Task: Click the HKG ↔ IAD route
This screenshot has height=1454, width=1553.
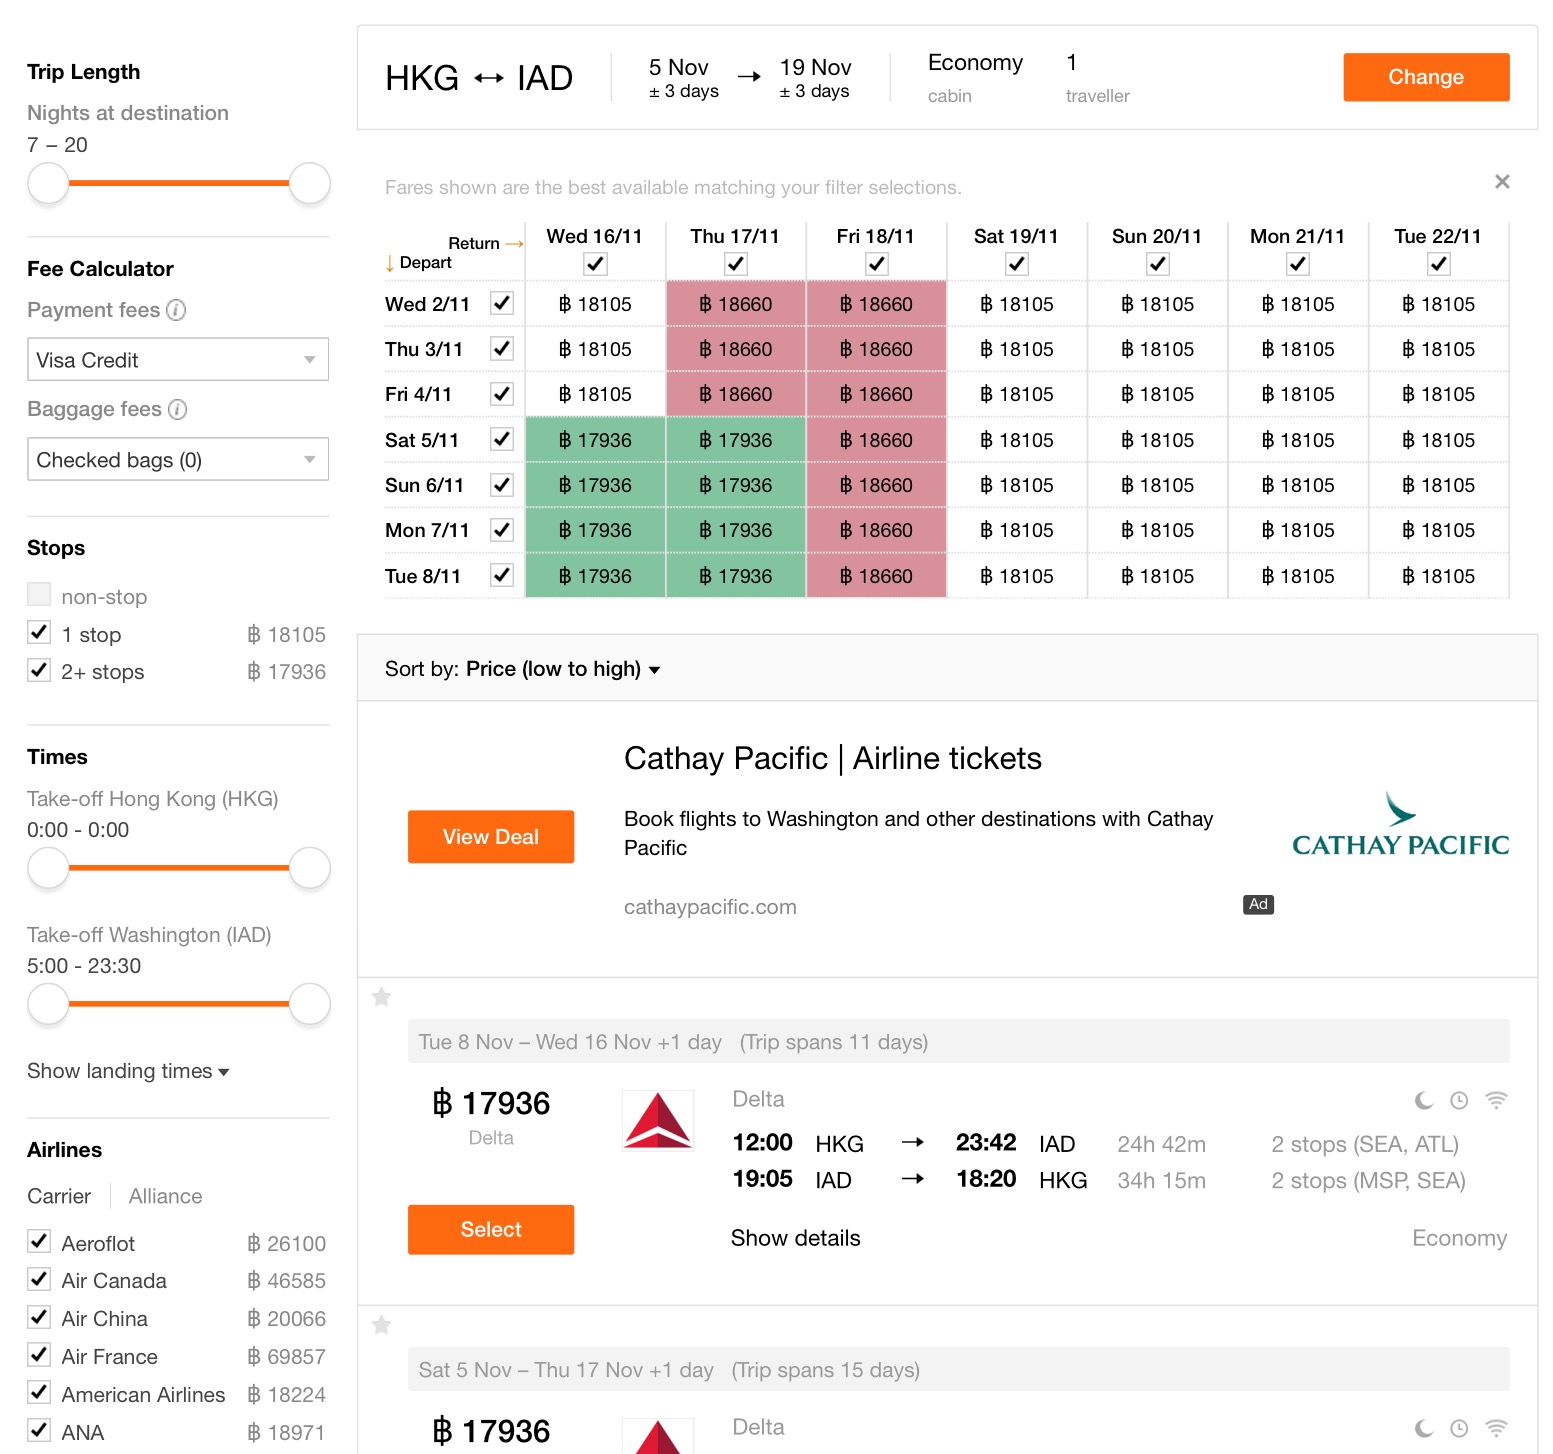Action: pyautogui.click(x=479, y=78)
